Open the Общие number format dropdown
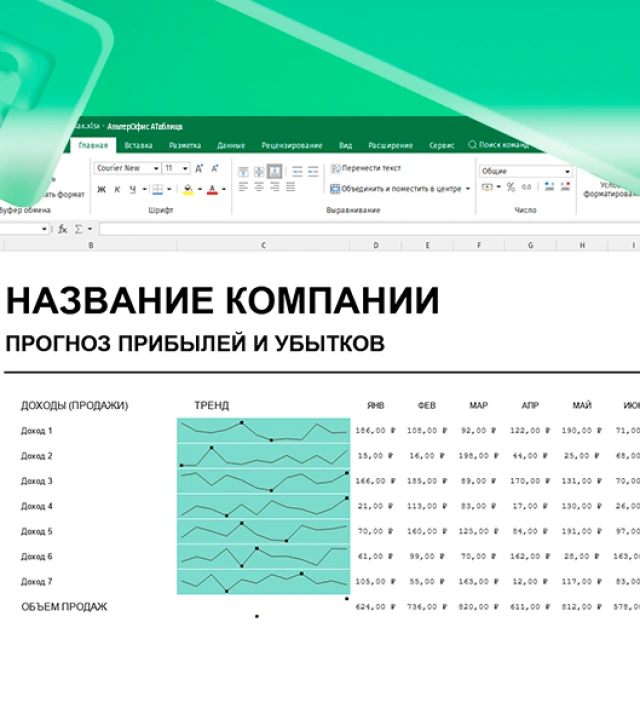Image resolution: width=640 pixels, height=720 pixels. [526, 171]
